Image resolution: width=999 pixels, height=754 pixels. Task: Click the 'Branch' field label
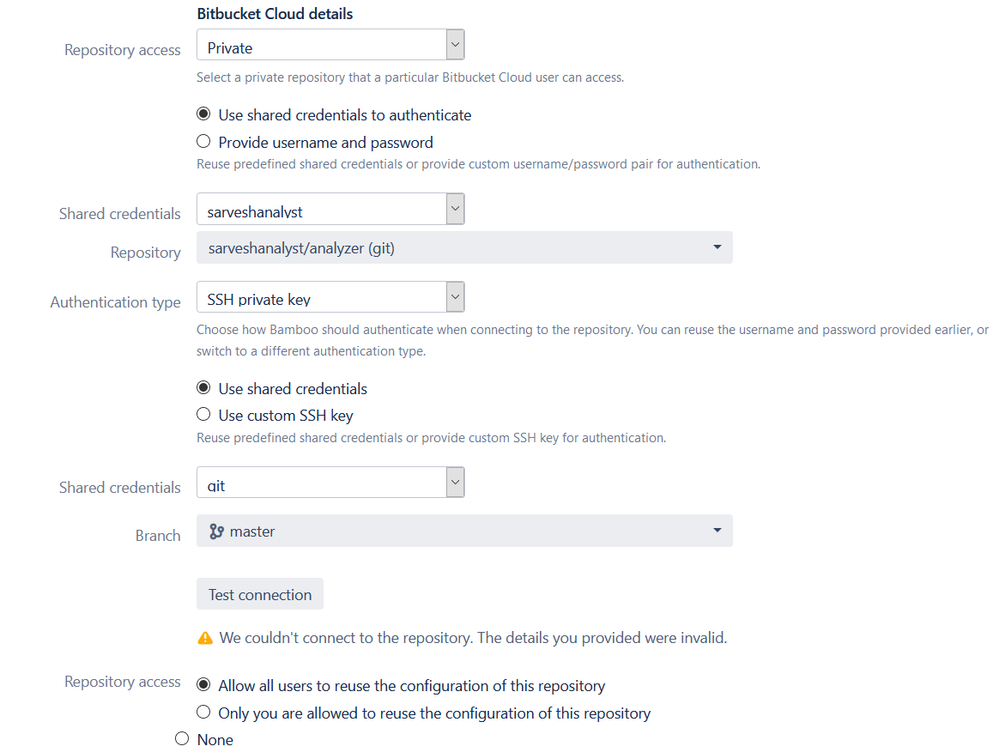[157, 535]
